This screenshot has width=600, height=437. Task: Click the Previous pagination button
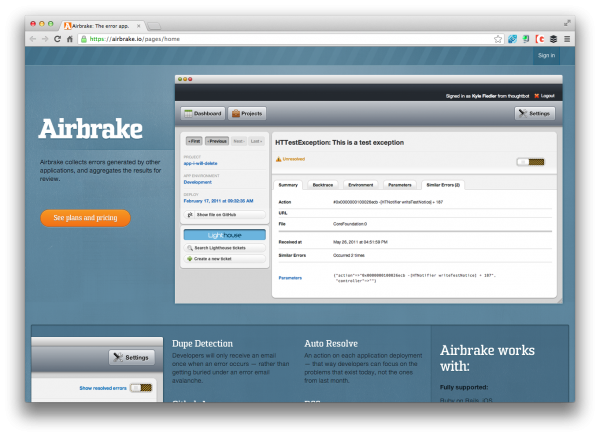point(217,141)
